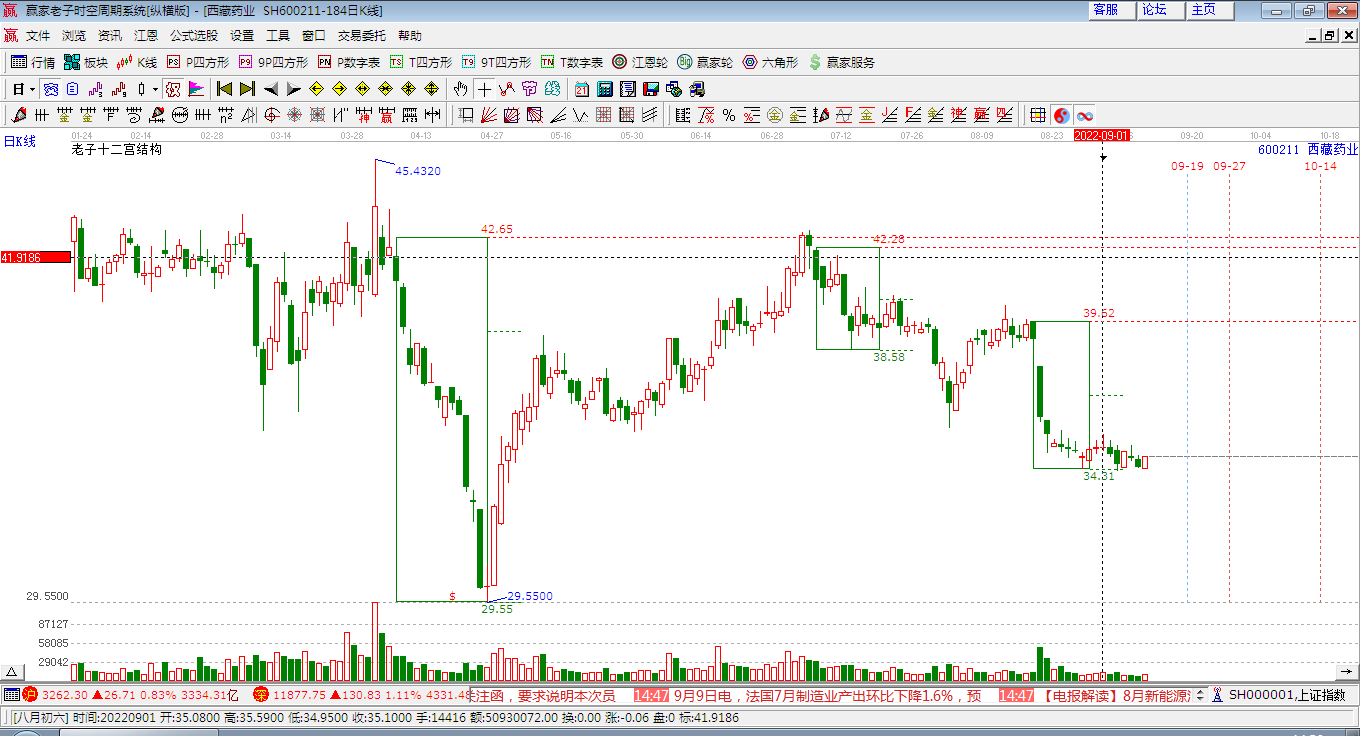Click the 10-14 red date marker
Image resolution: width=1360 pixels, height=736 pixels.
click(1320, 166)
